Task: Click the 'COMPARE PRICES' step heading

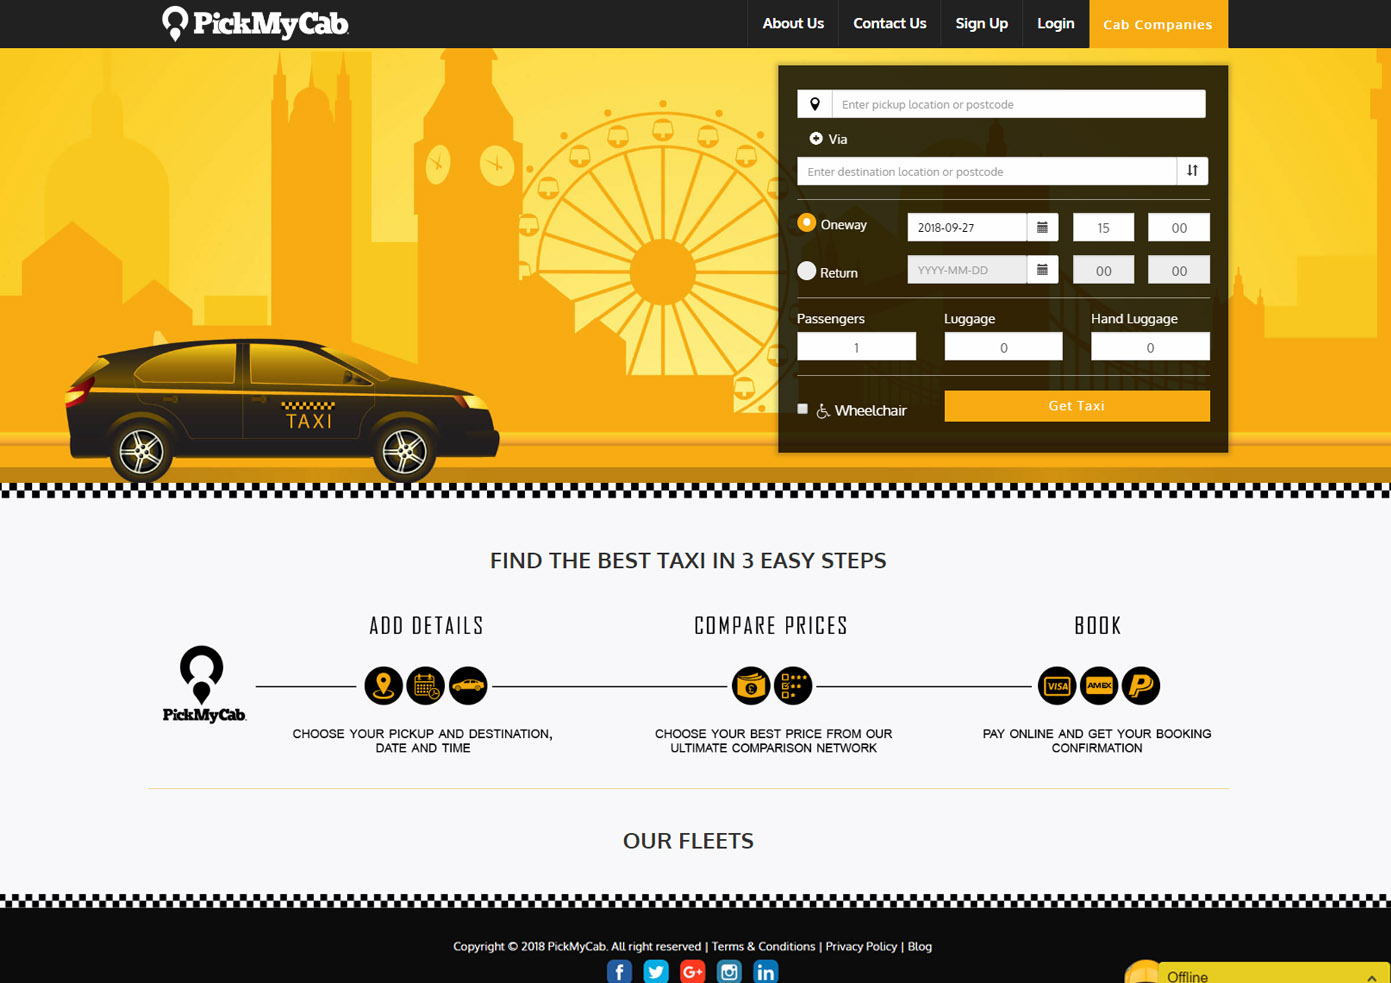Action: pos(771,626)
